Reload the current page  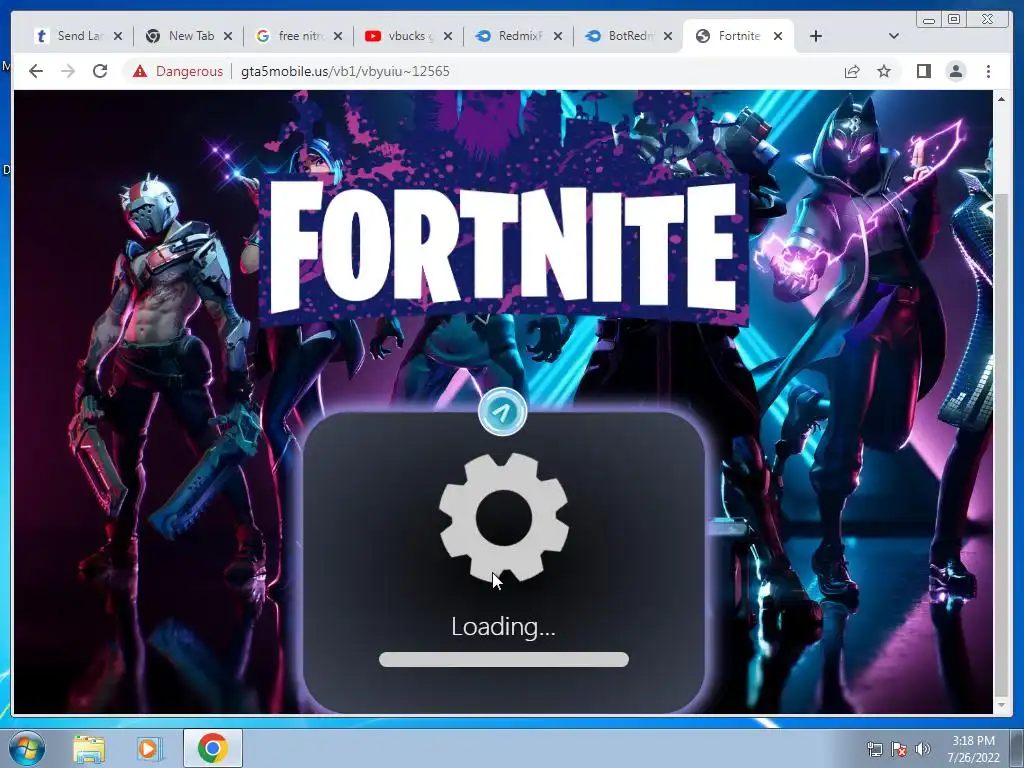coord(100,71)
